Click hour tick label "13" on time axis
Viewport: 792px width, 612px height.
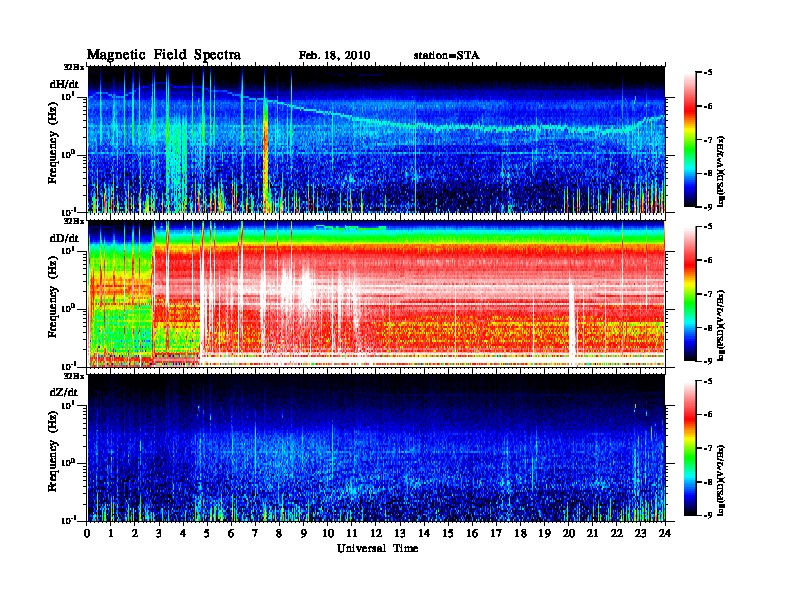400,533
